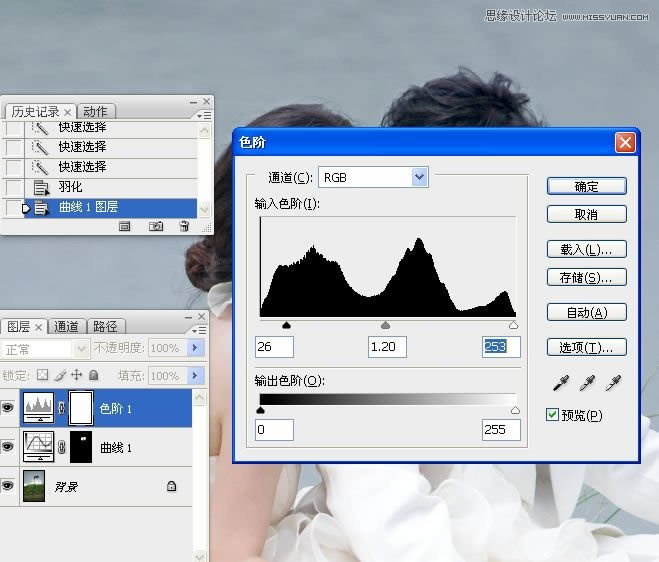Viewport: 659px width, 562px height.
Task: Uncheck the 预览 preview checkbox
Action: coord(553,415)
